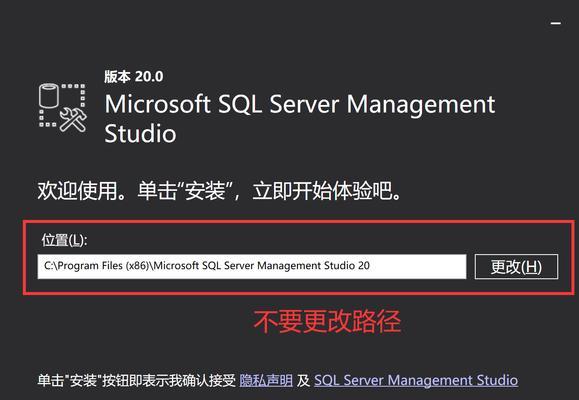The width and height of the screenshot is (579, 400).
Task: Click "Program Files (x86)" inside the path
Action: point(103,266)
